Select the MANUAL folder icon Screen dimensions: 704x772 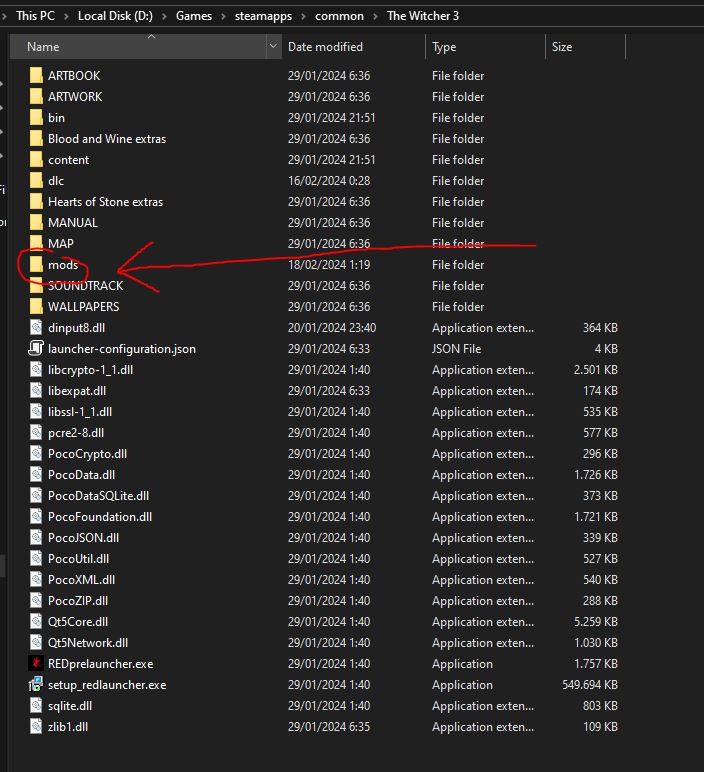pos(36,223)
